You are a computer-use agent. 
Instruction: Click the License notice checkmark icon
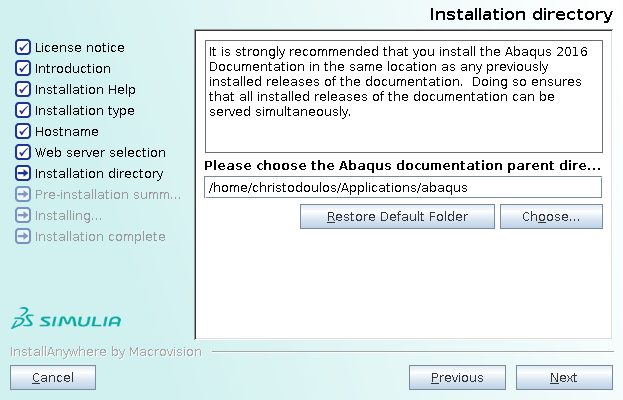pos(23,47)
